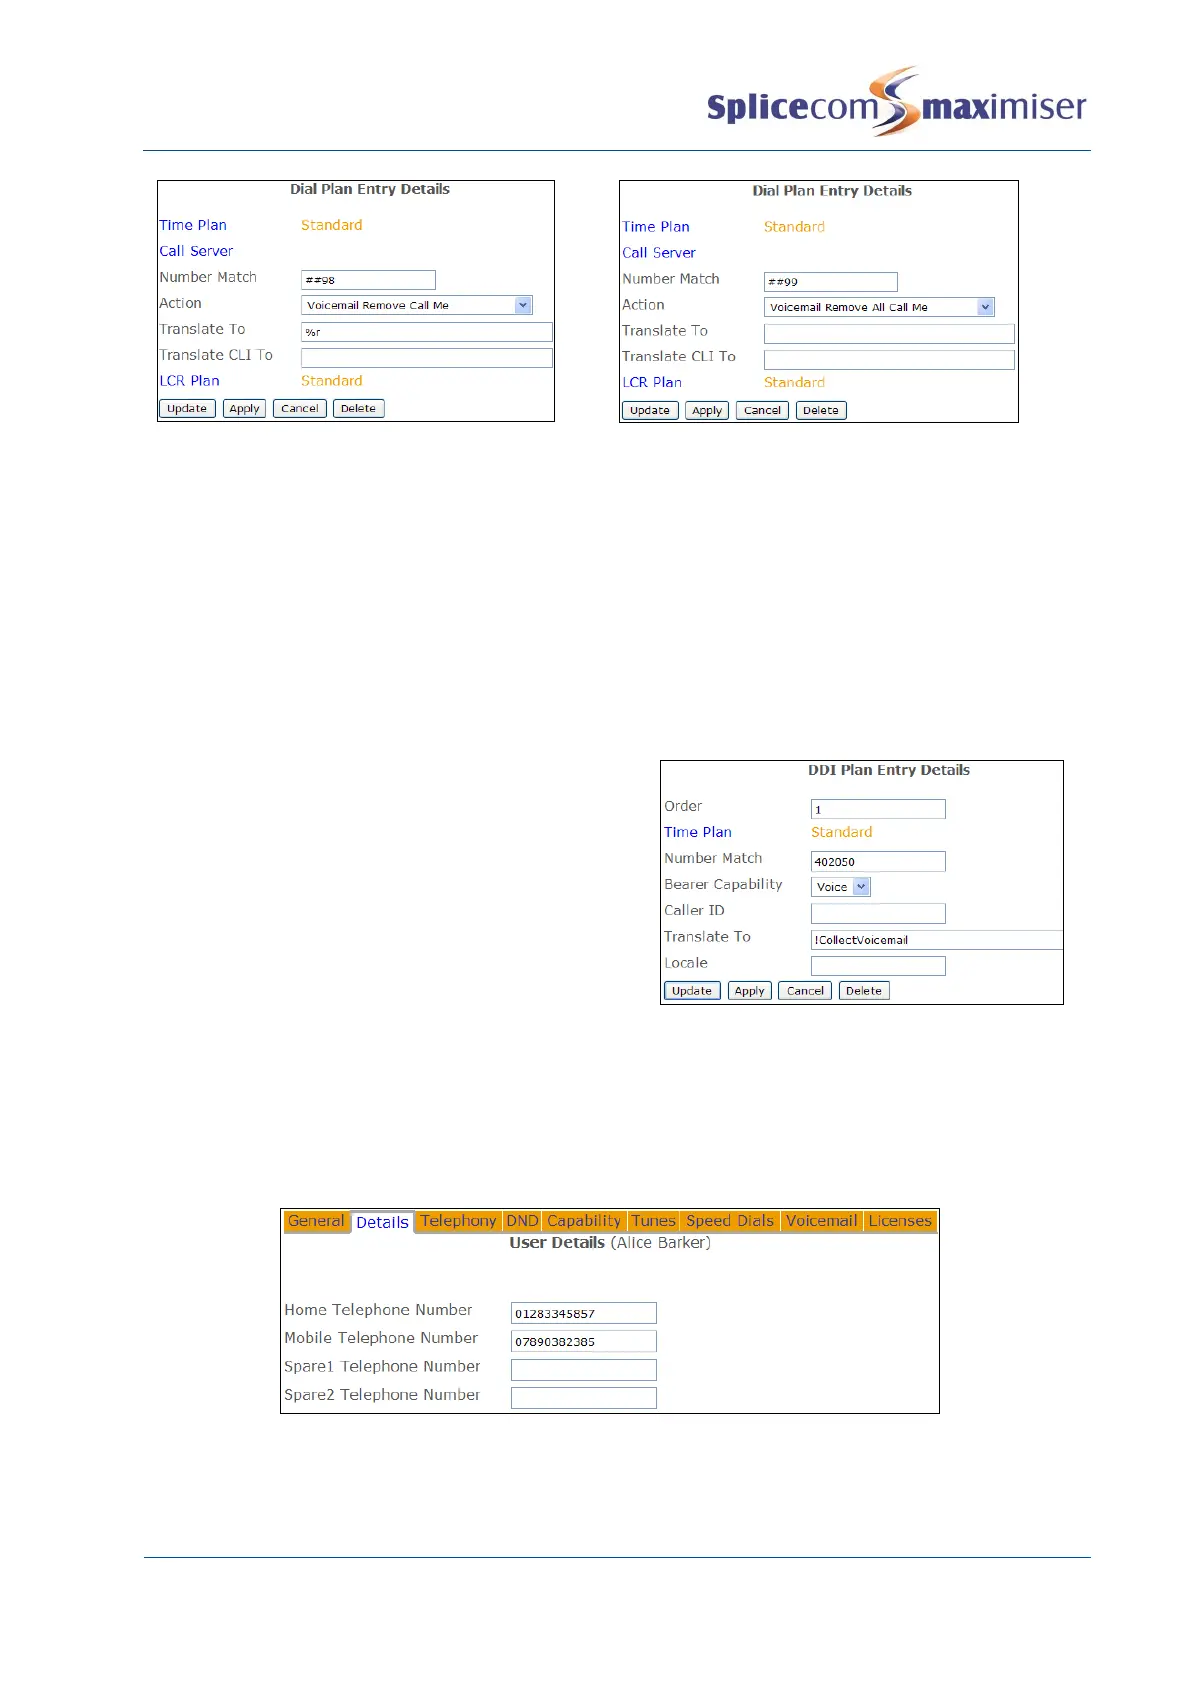
Task: Click the Locale input field
Action: coord(878,966)
